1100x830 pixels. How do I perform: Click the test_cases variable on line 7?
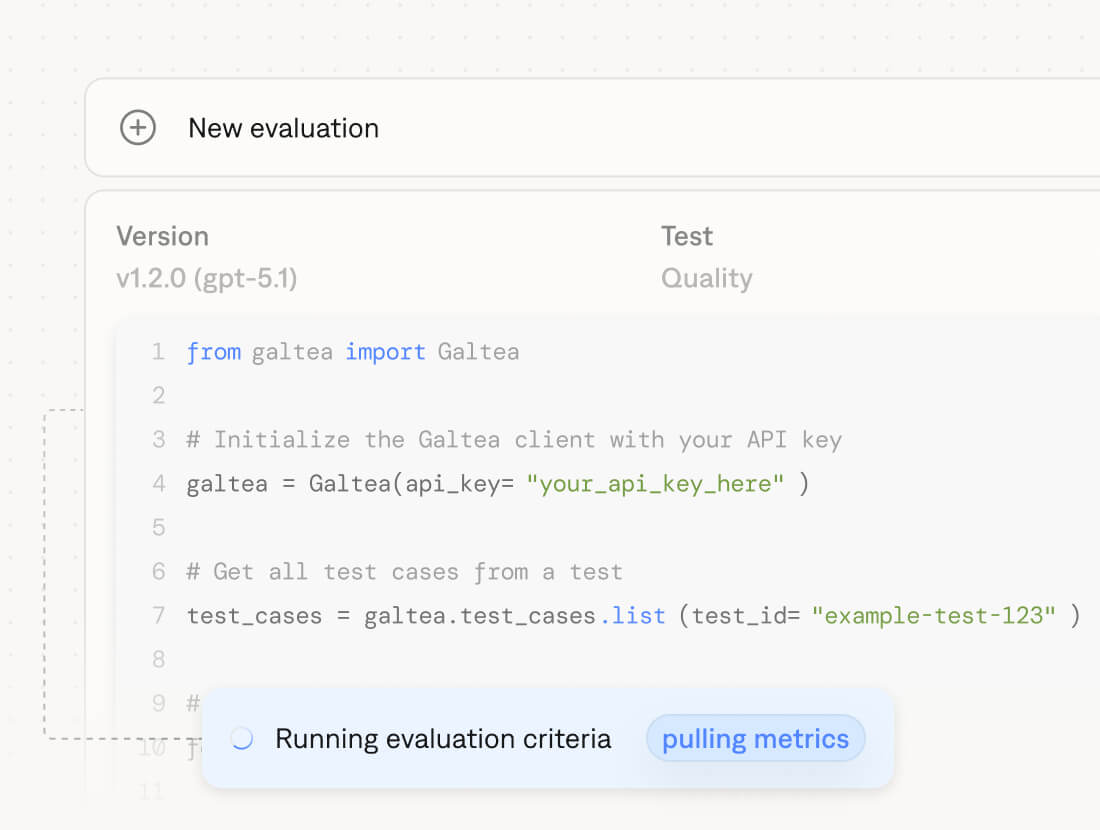coord(254,616)
